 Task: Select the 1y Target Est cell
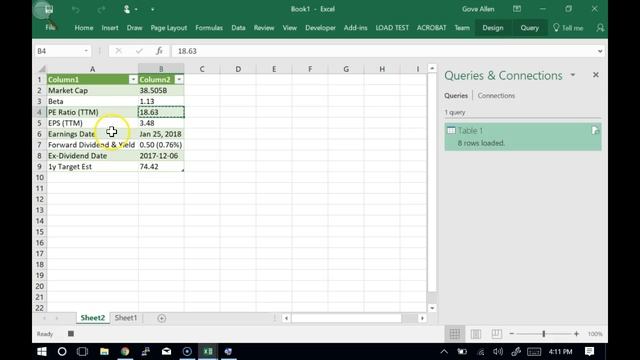93,167
